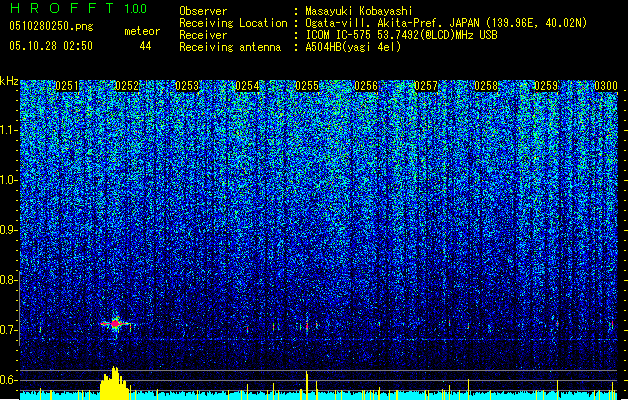629x400 pixels.
Task: Click the HROFFT 1.0.0 title text
Action: tap(78, 8)
